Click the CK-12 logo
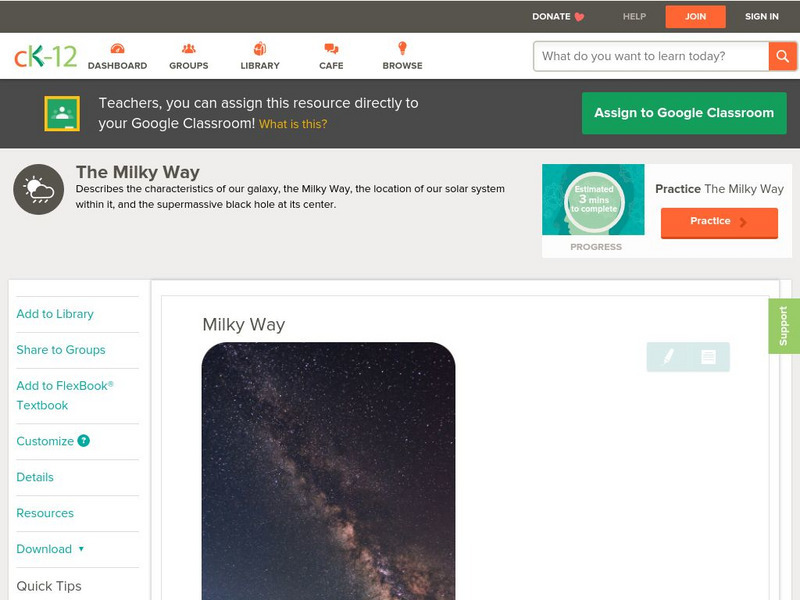 45,56
